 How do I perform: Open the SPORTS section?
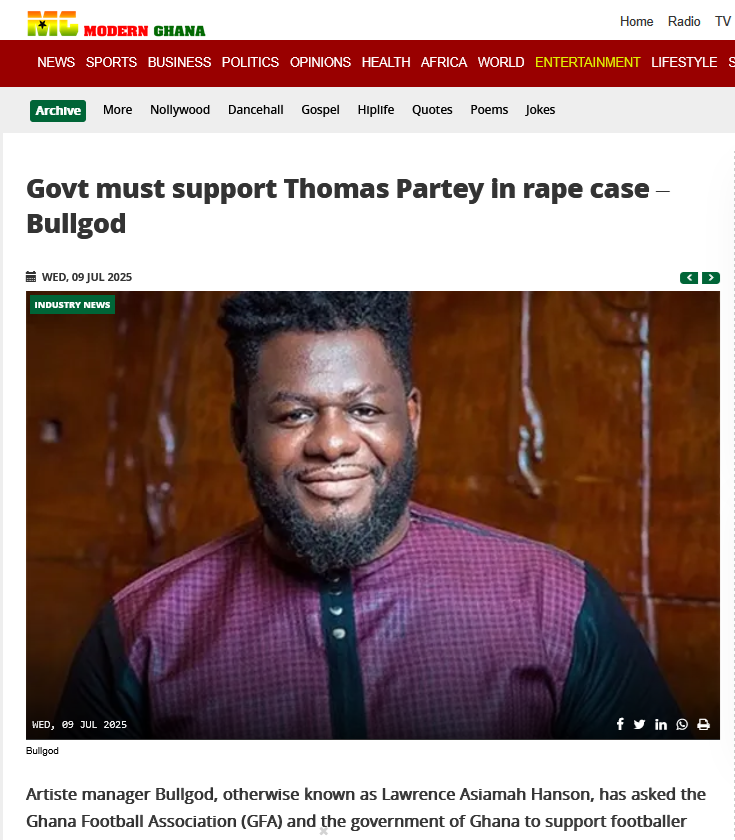pos(111,62)
